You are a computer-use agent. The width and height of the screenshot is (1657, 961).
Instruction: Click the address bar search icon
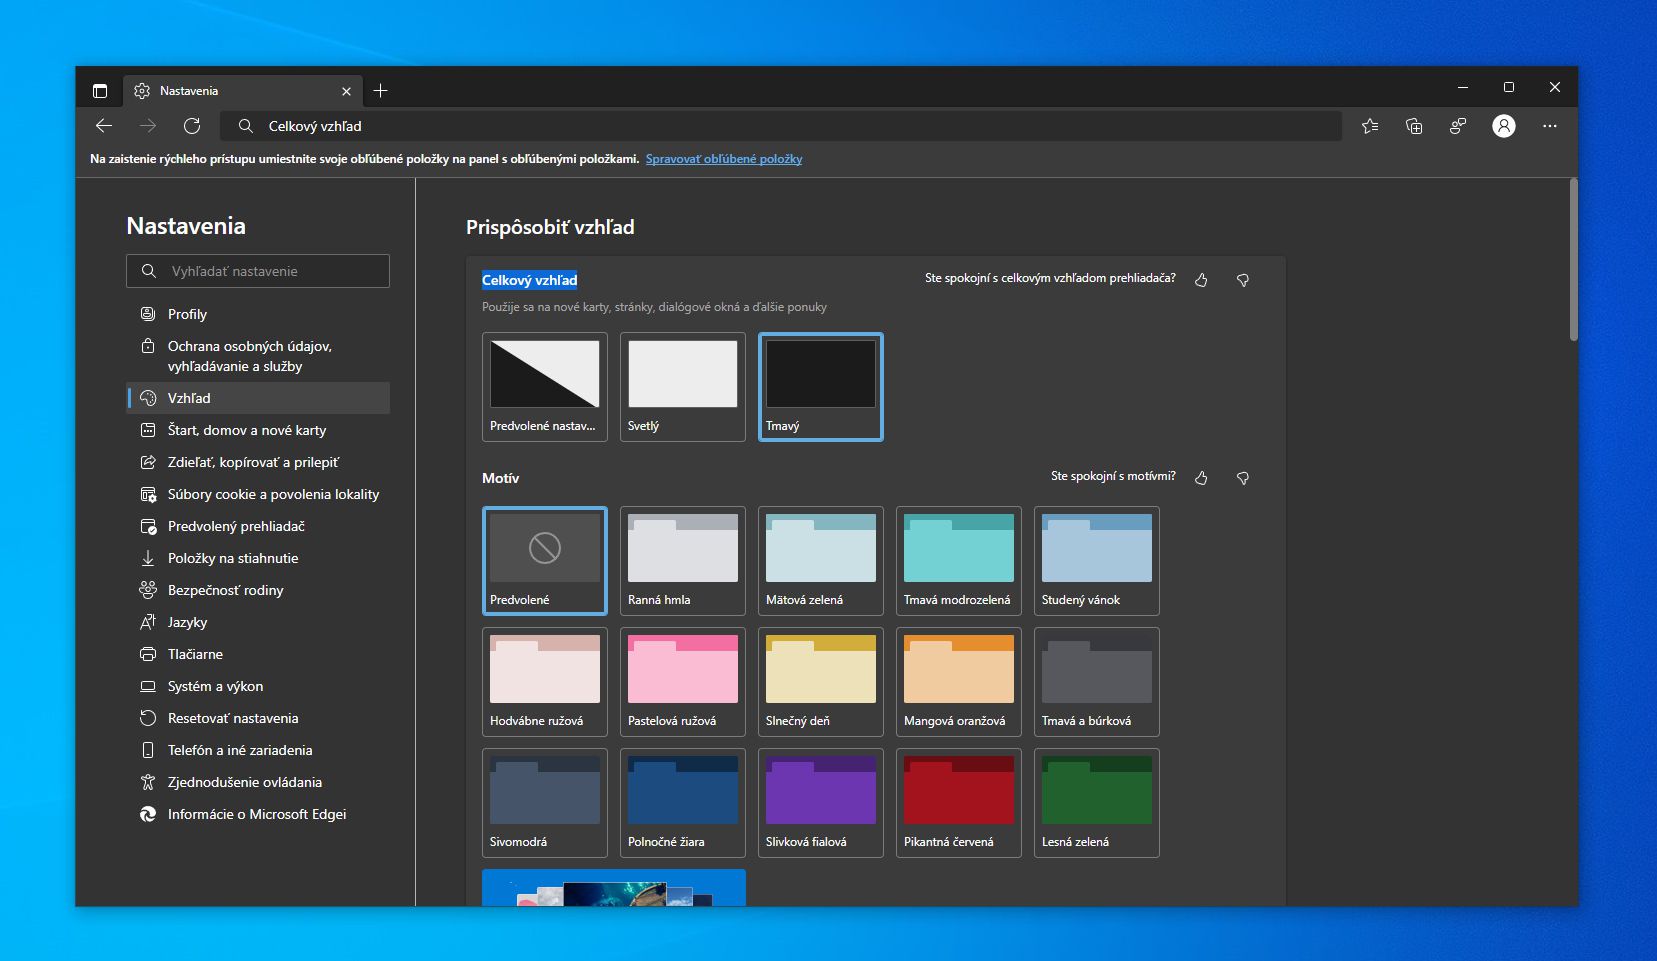pyautogui.click(x=246, y=126)
